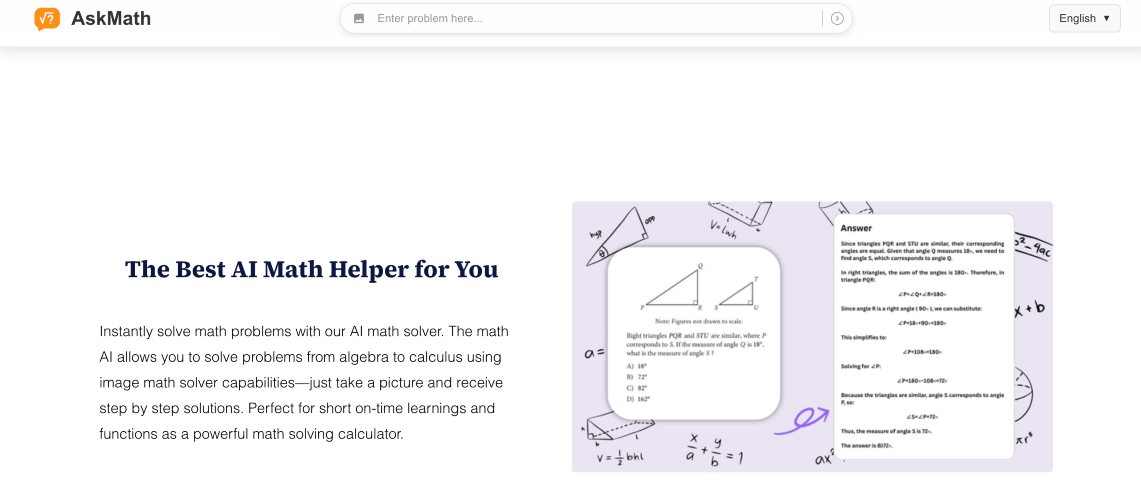Click the image upload icon in search bar
Screen dimensions: 1141x500
coord(359,18)
